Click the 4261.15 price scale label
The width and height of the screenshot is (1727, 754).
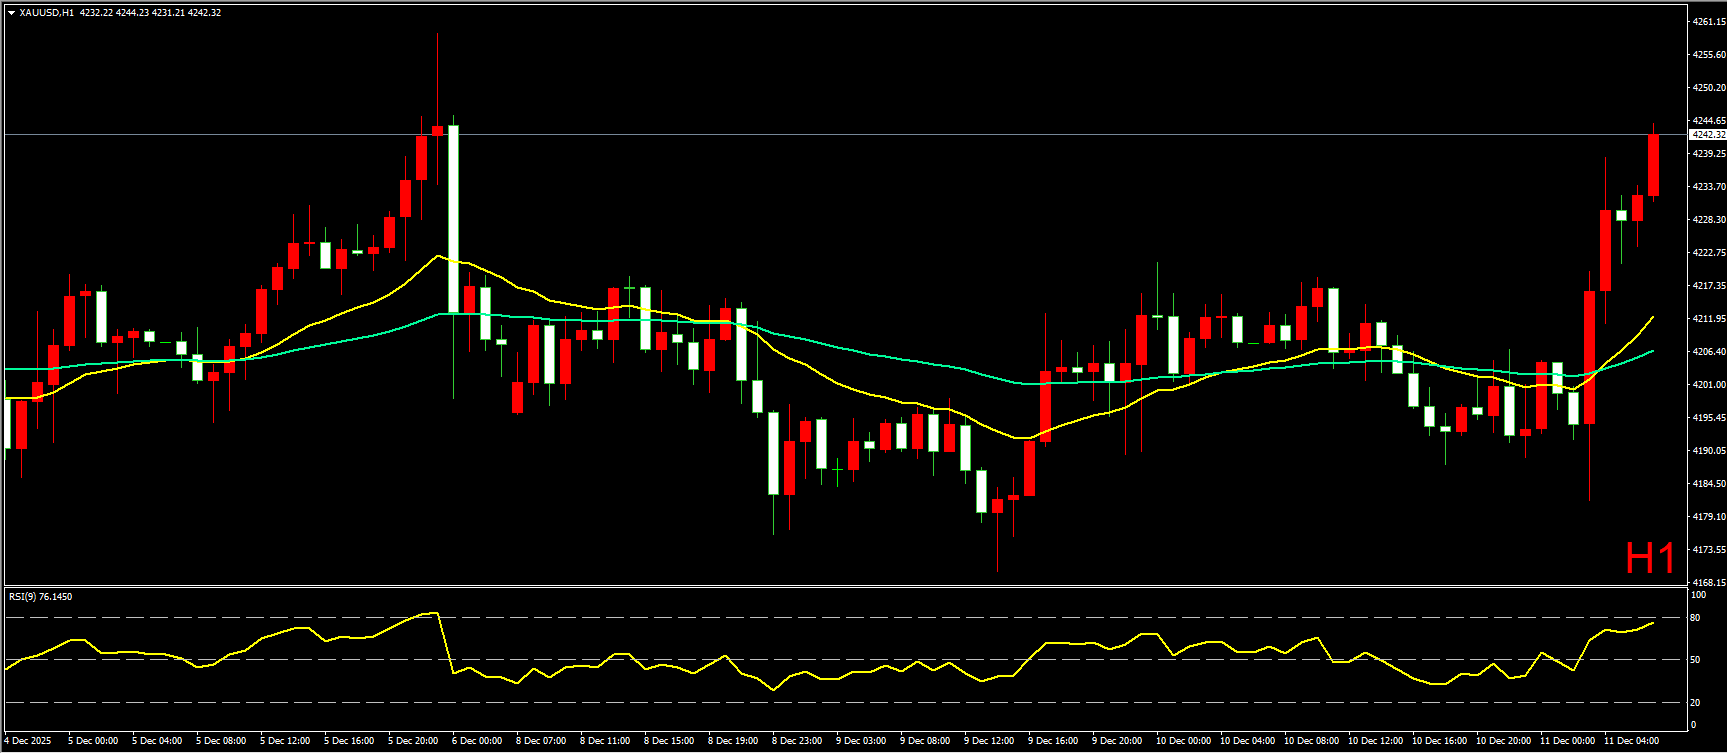1707,21
